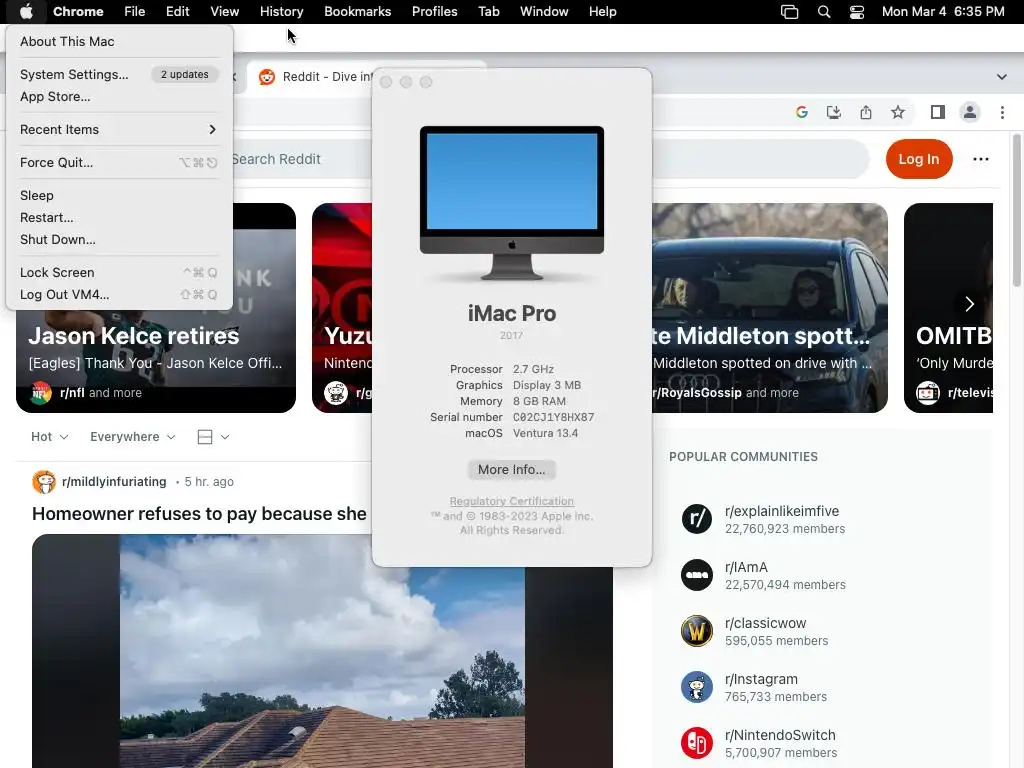The width and height of the screenshot is (1024, 768).
Task: Open the View menu in menu bar
Action: [225, 12]
